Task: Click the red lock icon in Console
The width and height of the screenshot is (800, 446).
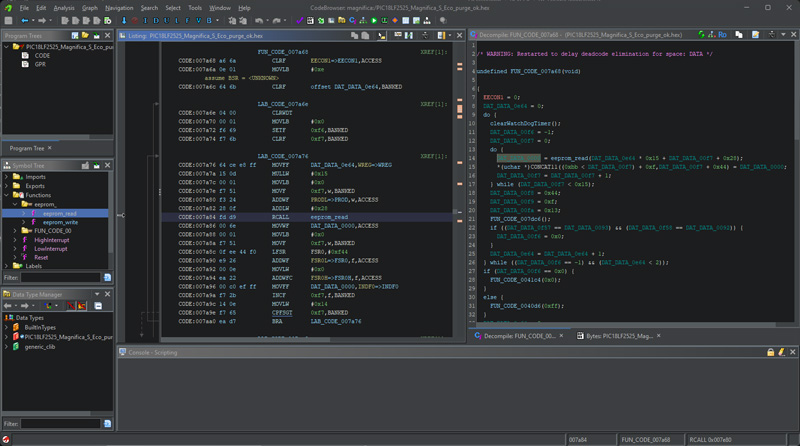Action: pyautogui.click(x=770, y=352)
